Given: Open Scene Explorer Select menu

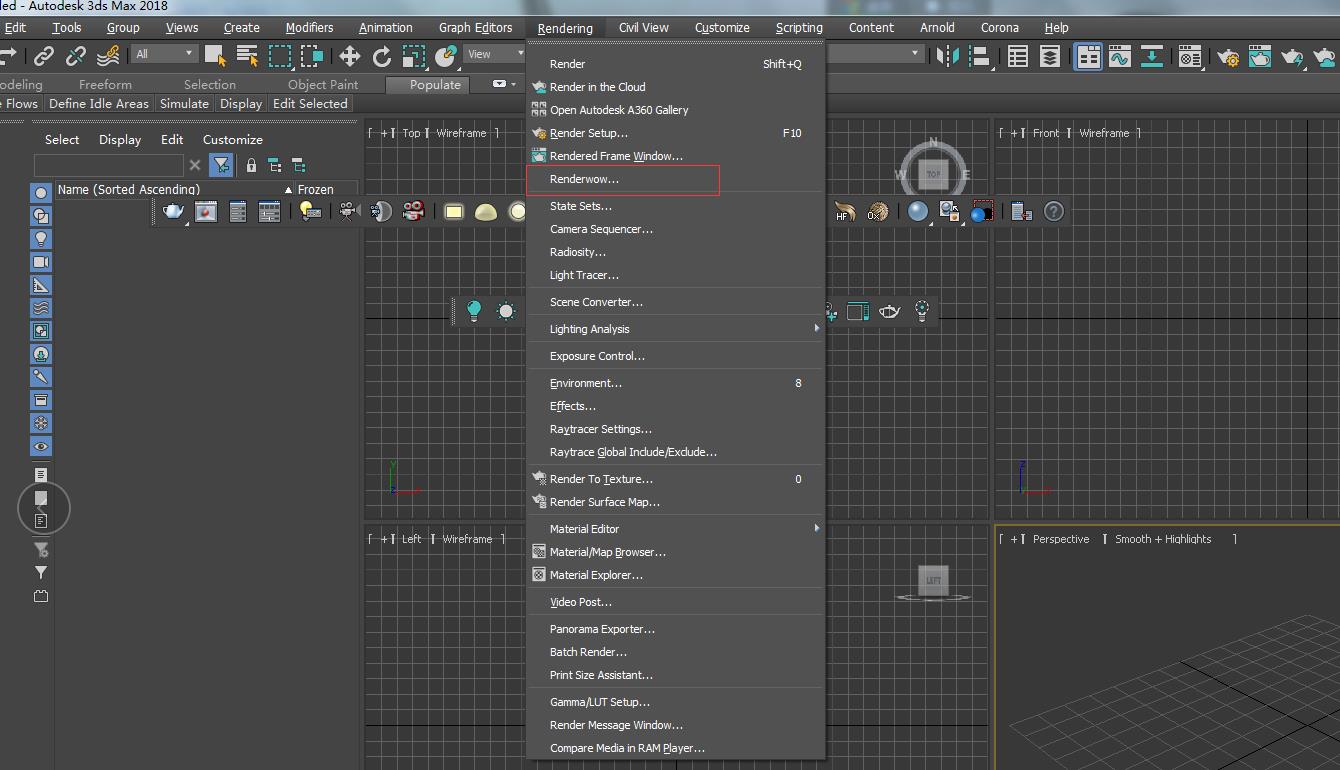Looking at the screenshot, I should [x=62, y=140].
